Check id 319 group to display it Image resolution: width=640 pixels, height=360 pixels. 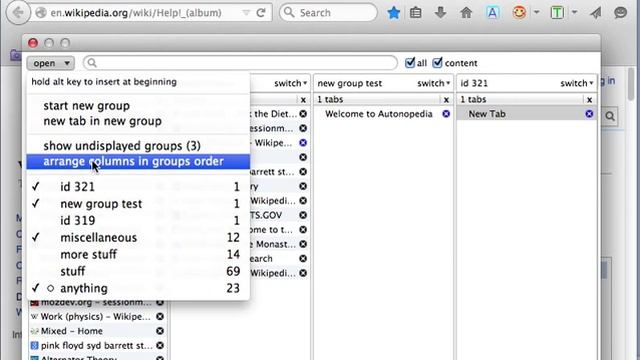138,220
